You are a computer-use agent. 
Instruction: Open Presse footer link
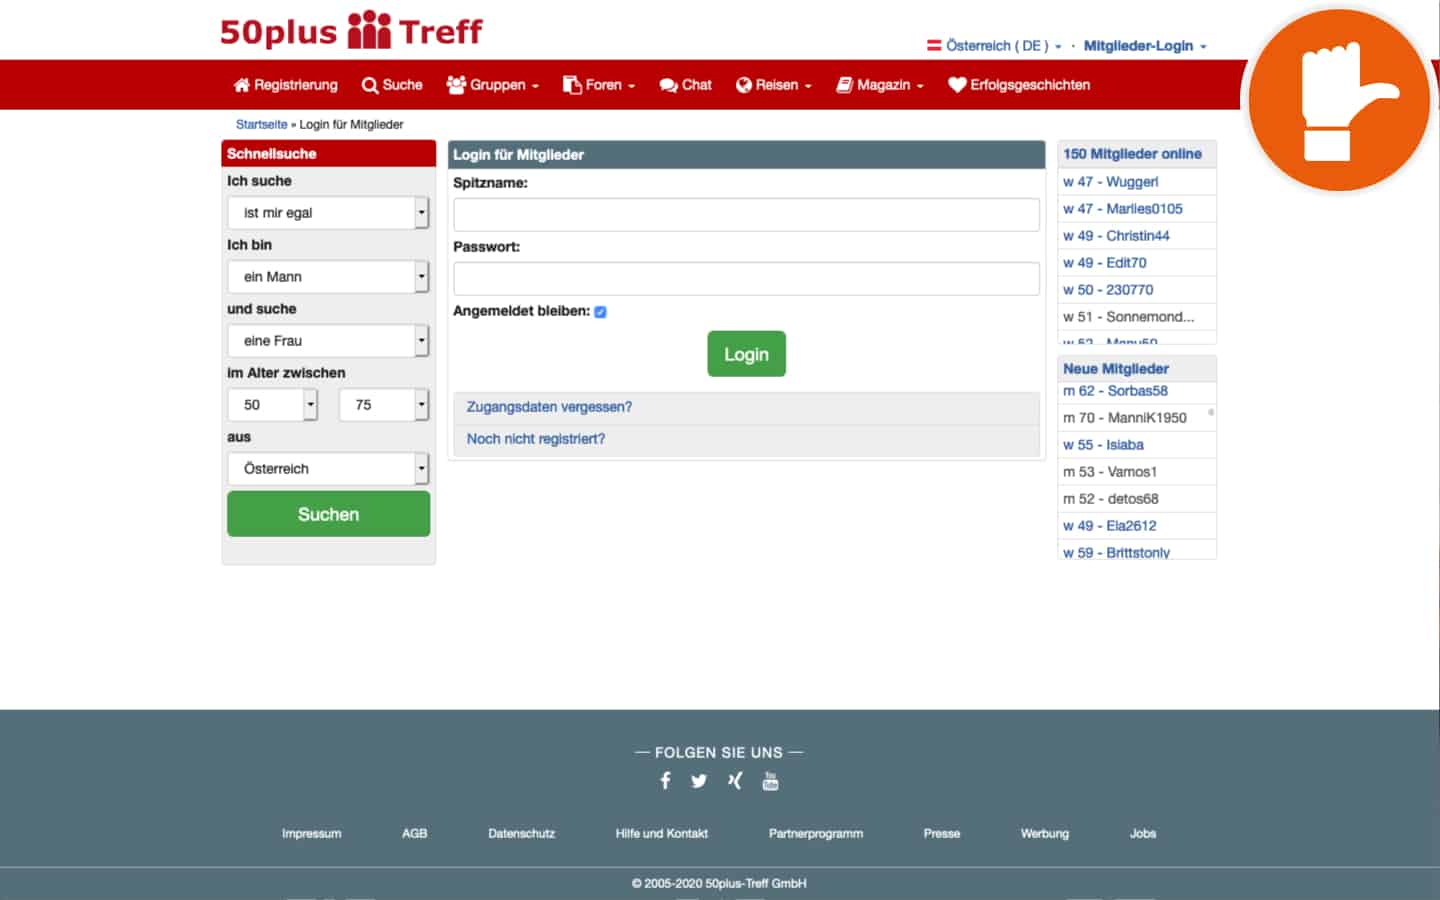pyautogui.click(x=941, y=834)
